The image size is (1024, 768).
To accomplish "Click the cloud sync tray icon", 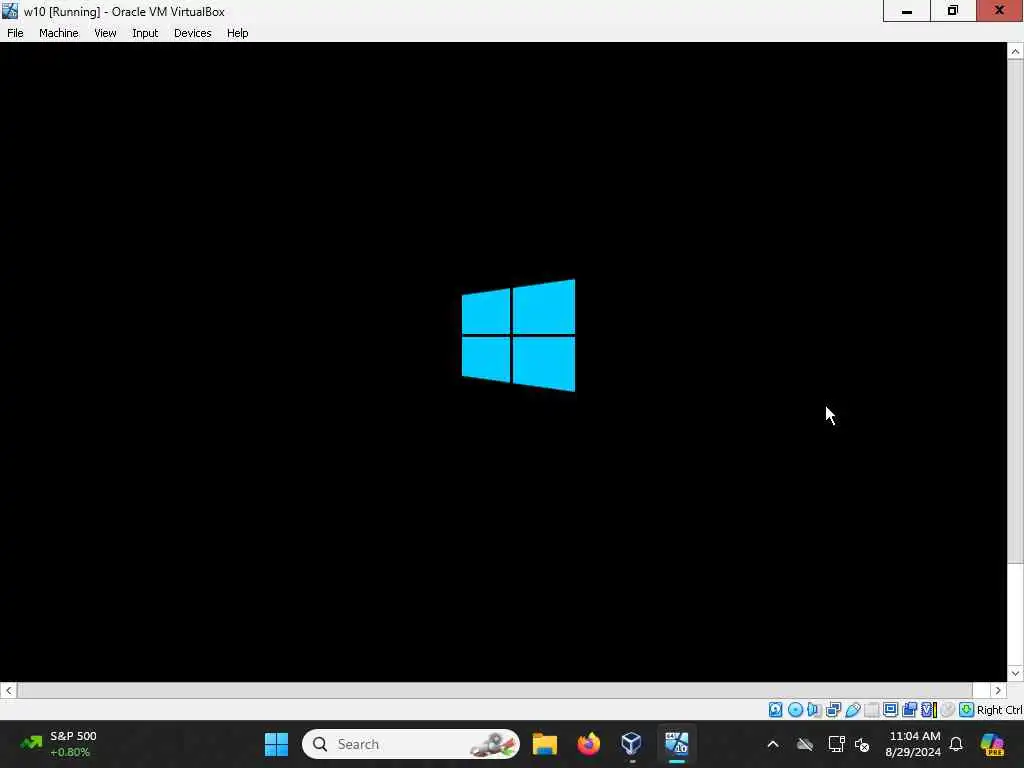I will tap(805, 744).
